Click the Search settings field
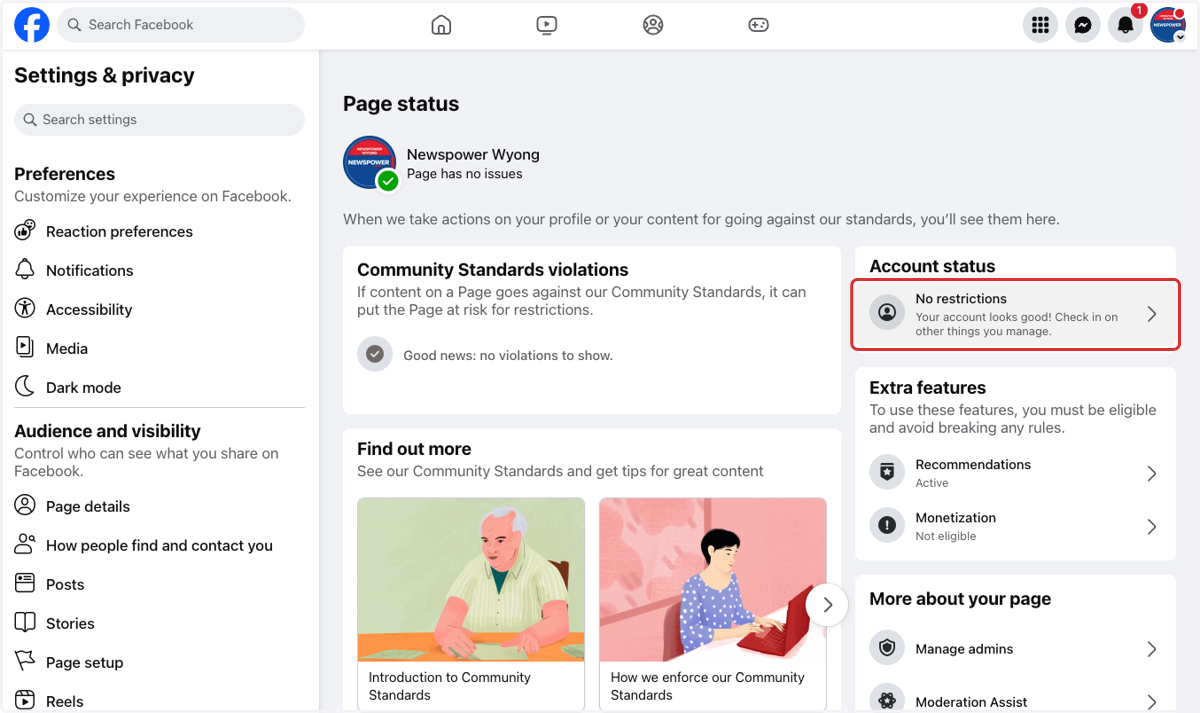This screenshot has width=1200, height=713. [x=160, y=119]
